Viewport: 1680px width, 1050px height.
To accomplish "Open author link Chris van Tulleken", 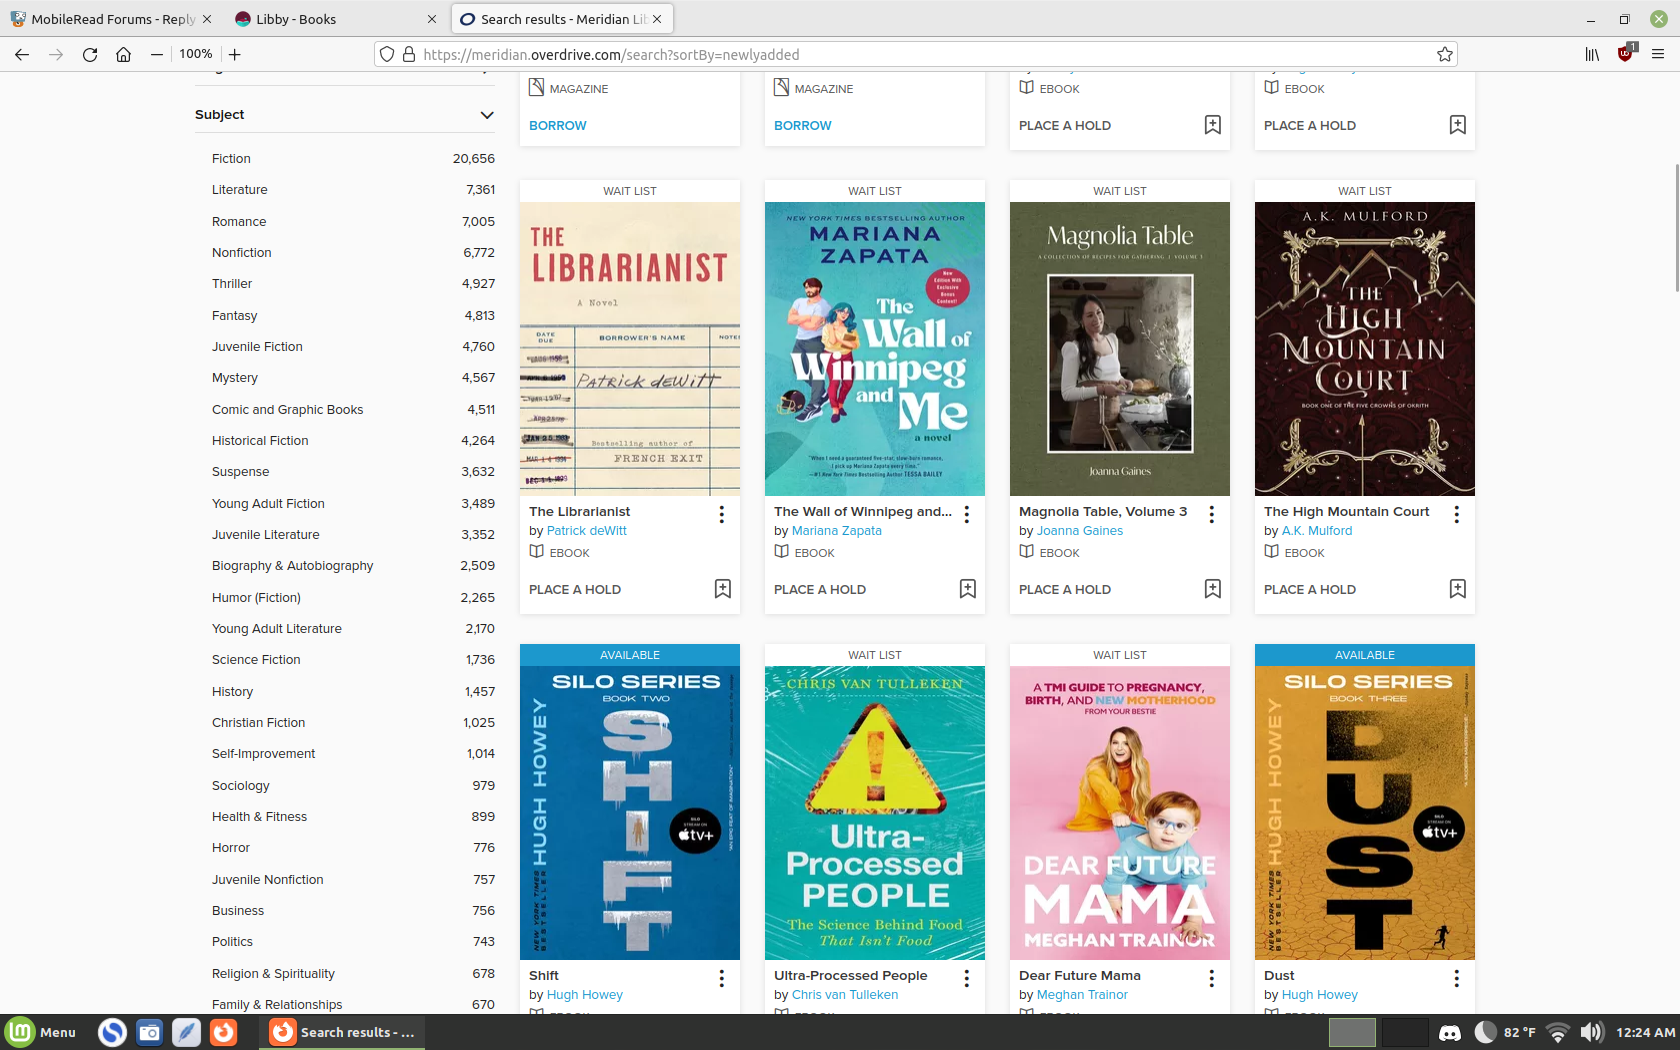I will [845, 995].
